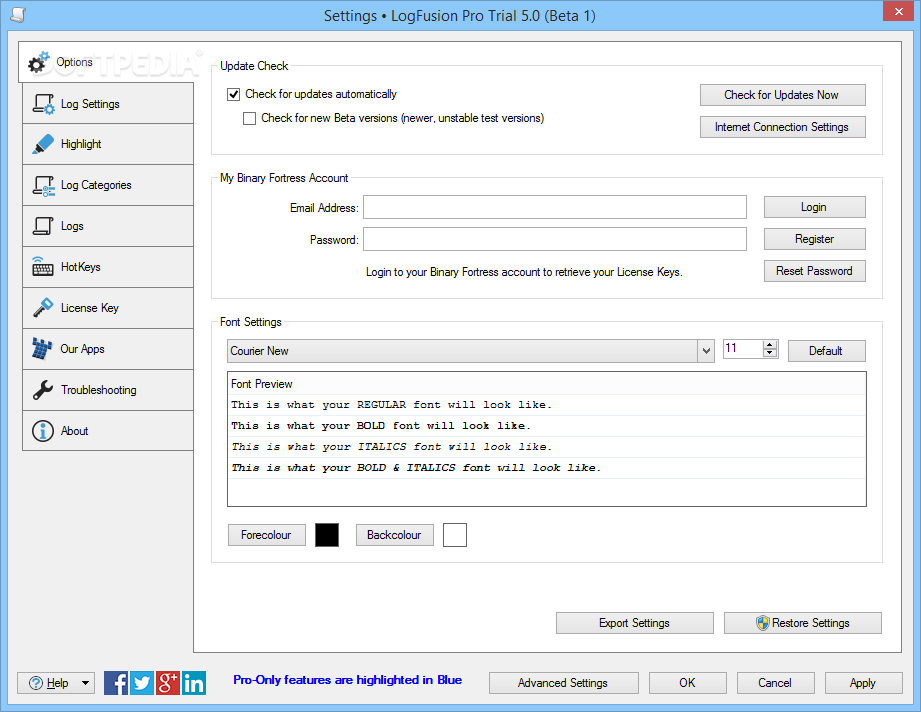921x712 pixels.
Task: Click the HotKeys keyboard icon
Action: point(43,267)
